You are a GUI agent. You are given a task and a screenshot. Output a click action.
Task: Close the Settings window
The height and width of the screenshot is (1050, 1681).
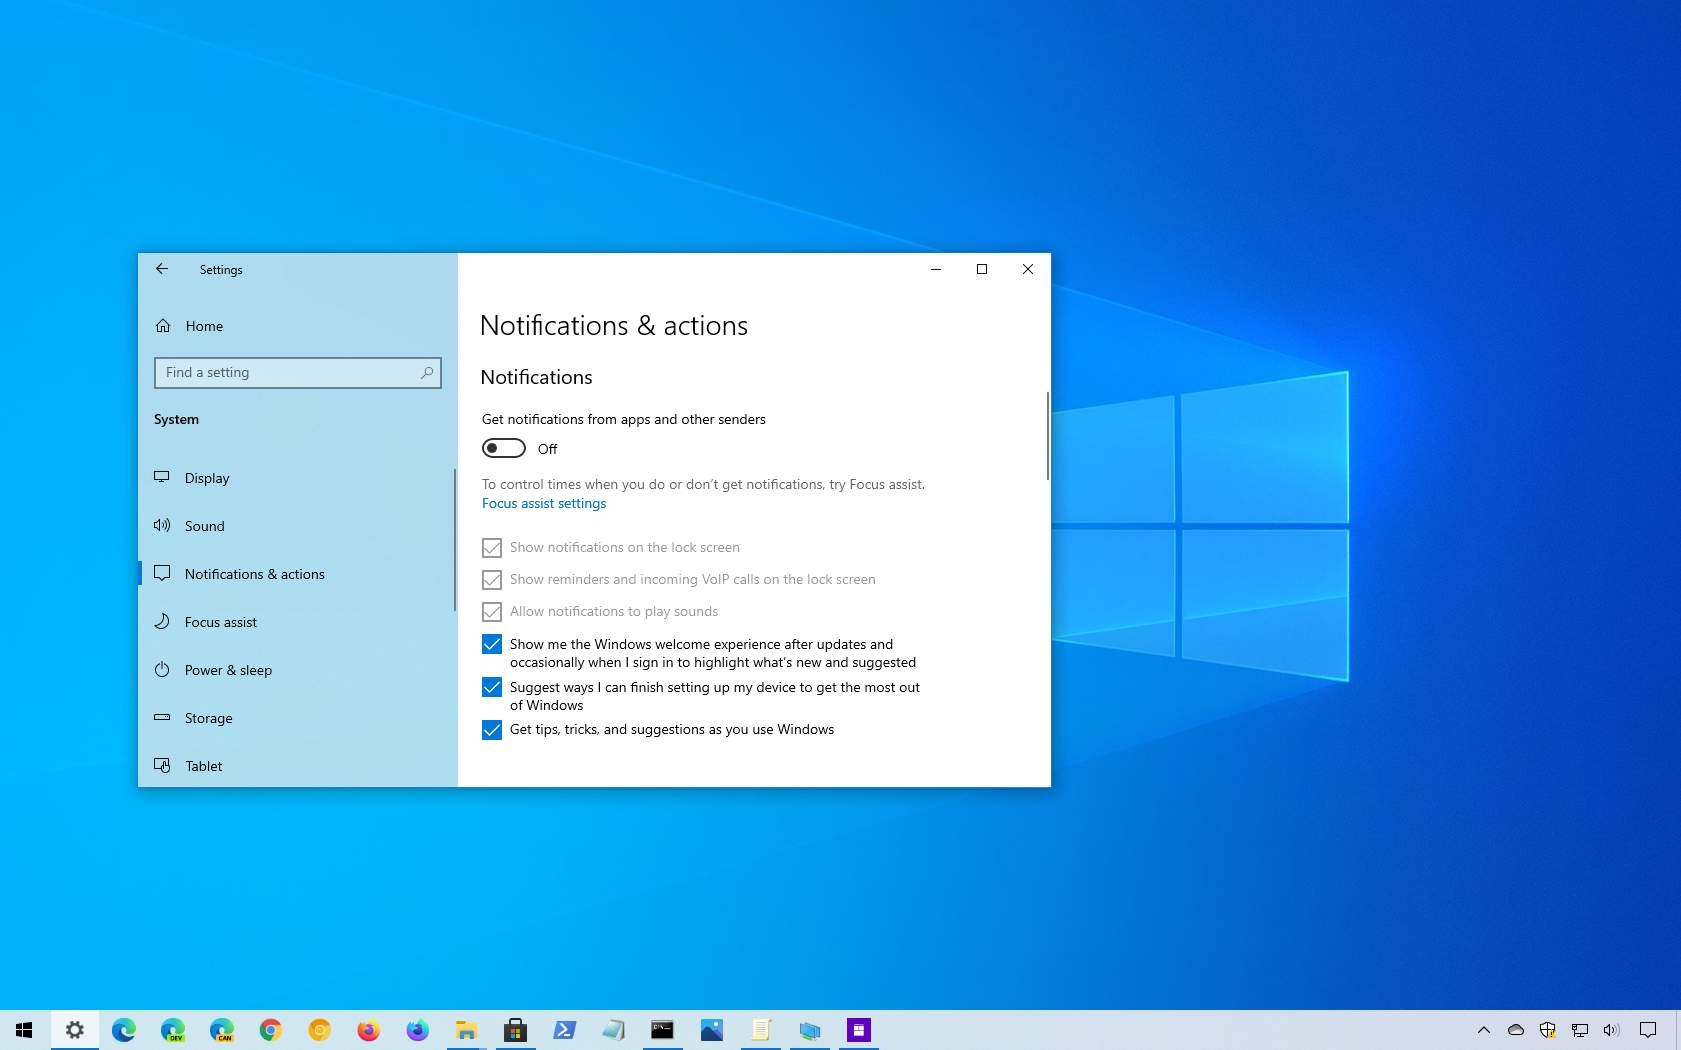click(x=1028, y=269)
